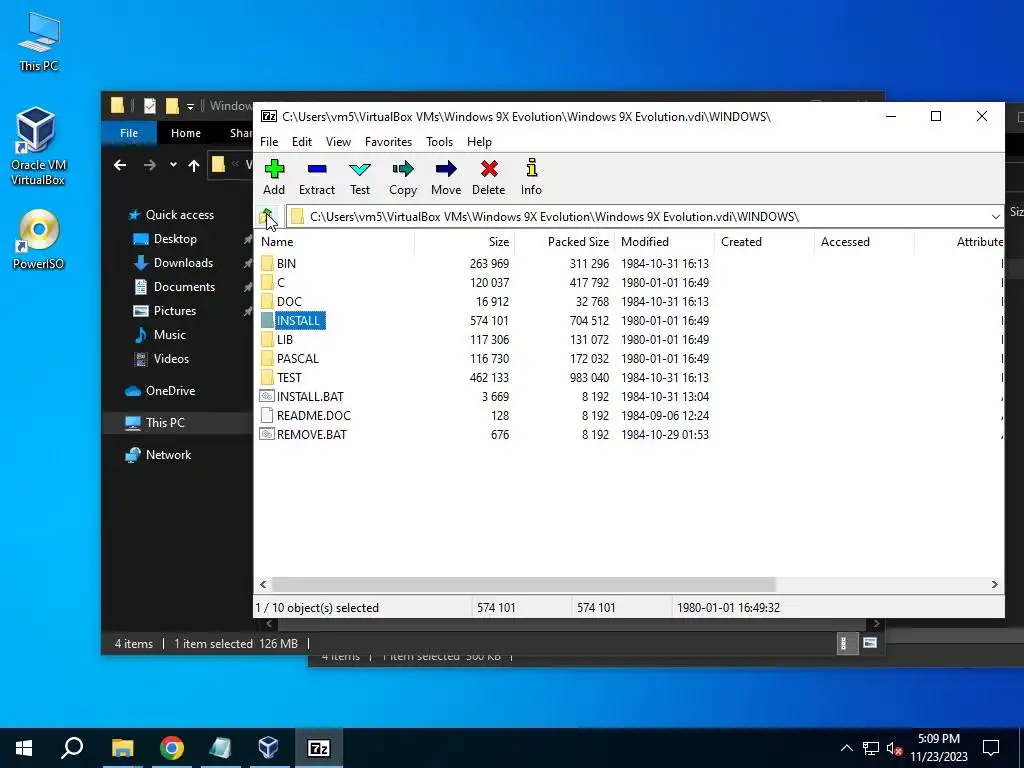Viewport: 1024px width, 768px height.
Task: Open Chrome from the taskbar
Action: click(171, 748)
